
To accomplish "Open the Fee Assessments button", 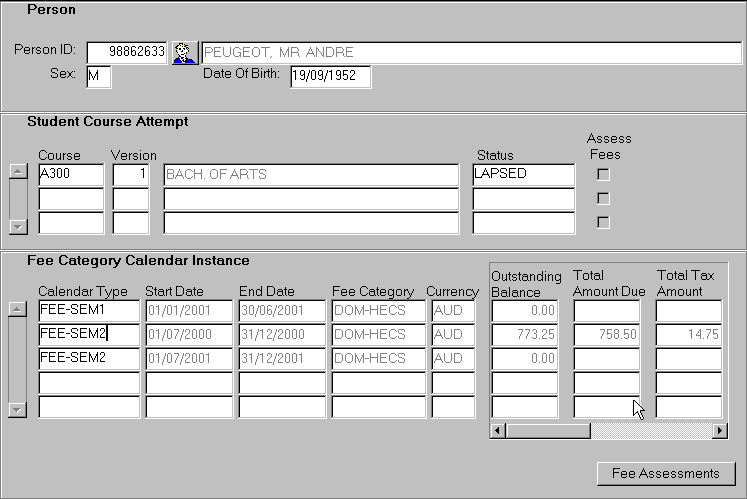I will click(665, 473).
